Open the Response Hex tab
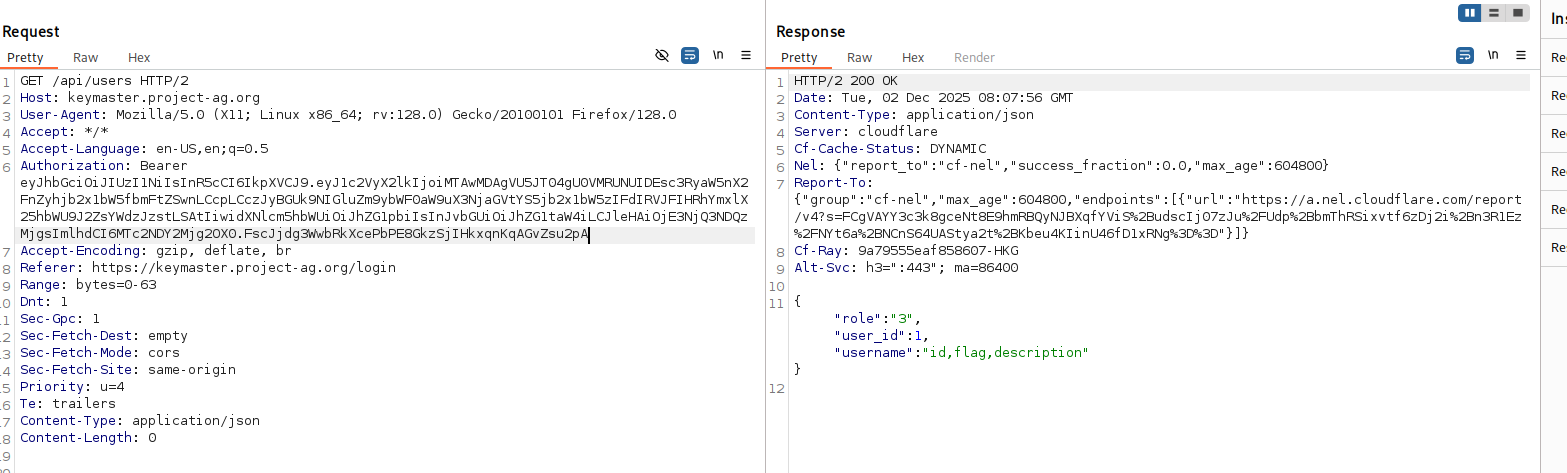Viewport: 1567px width, 473px height. [x=913, y=58]
